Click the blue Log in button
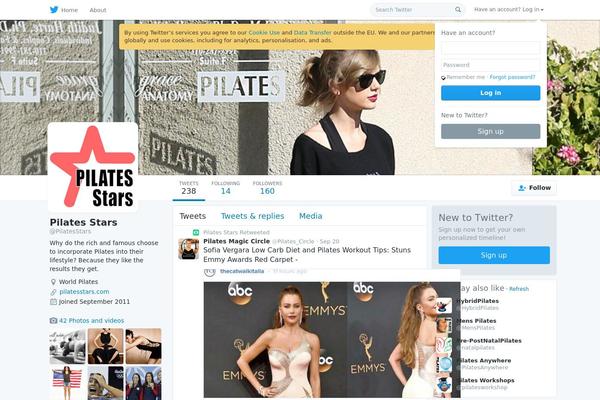The height and width of the screenshot is (400, 600). pyautogui.click(x=491, y=93)
